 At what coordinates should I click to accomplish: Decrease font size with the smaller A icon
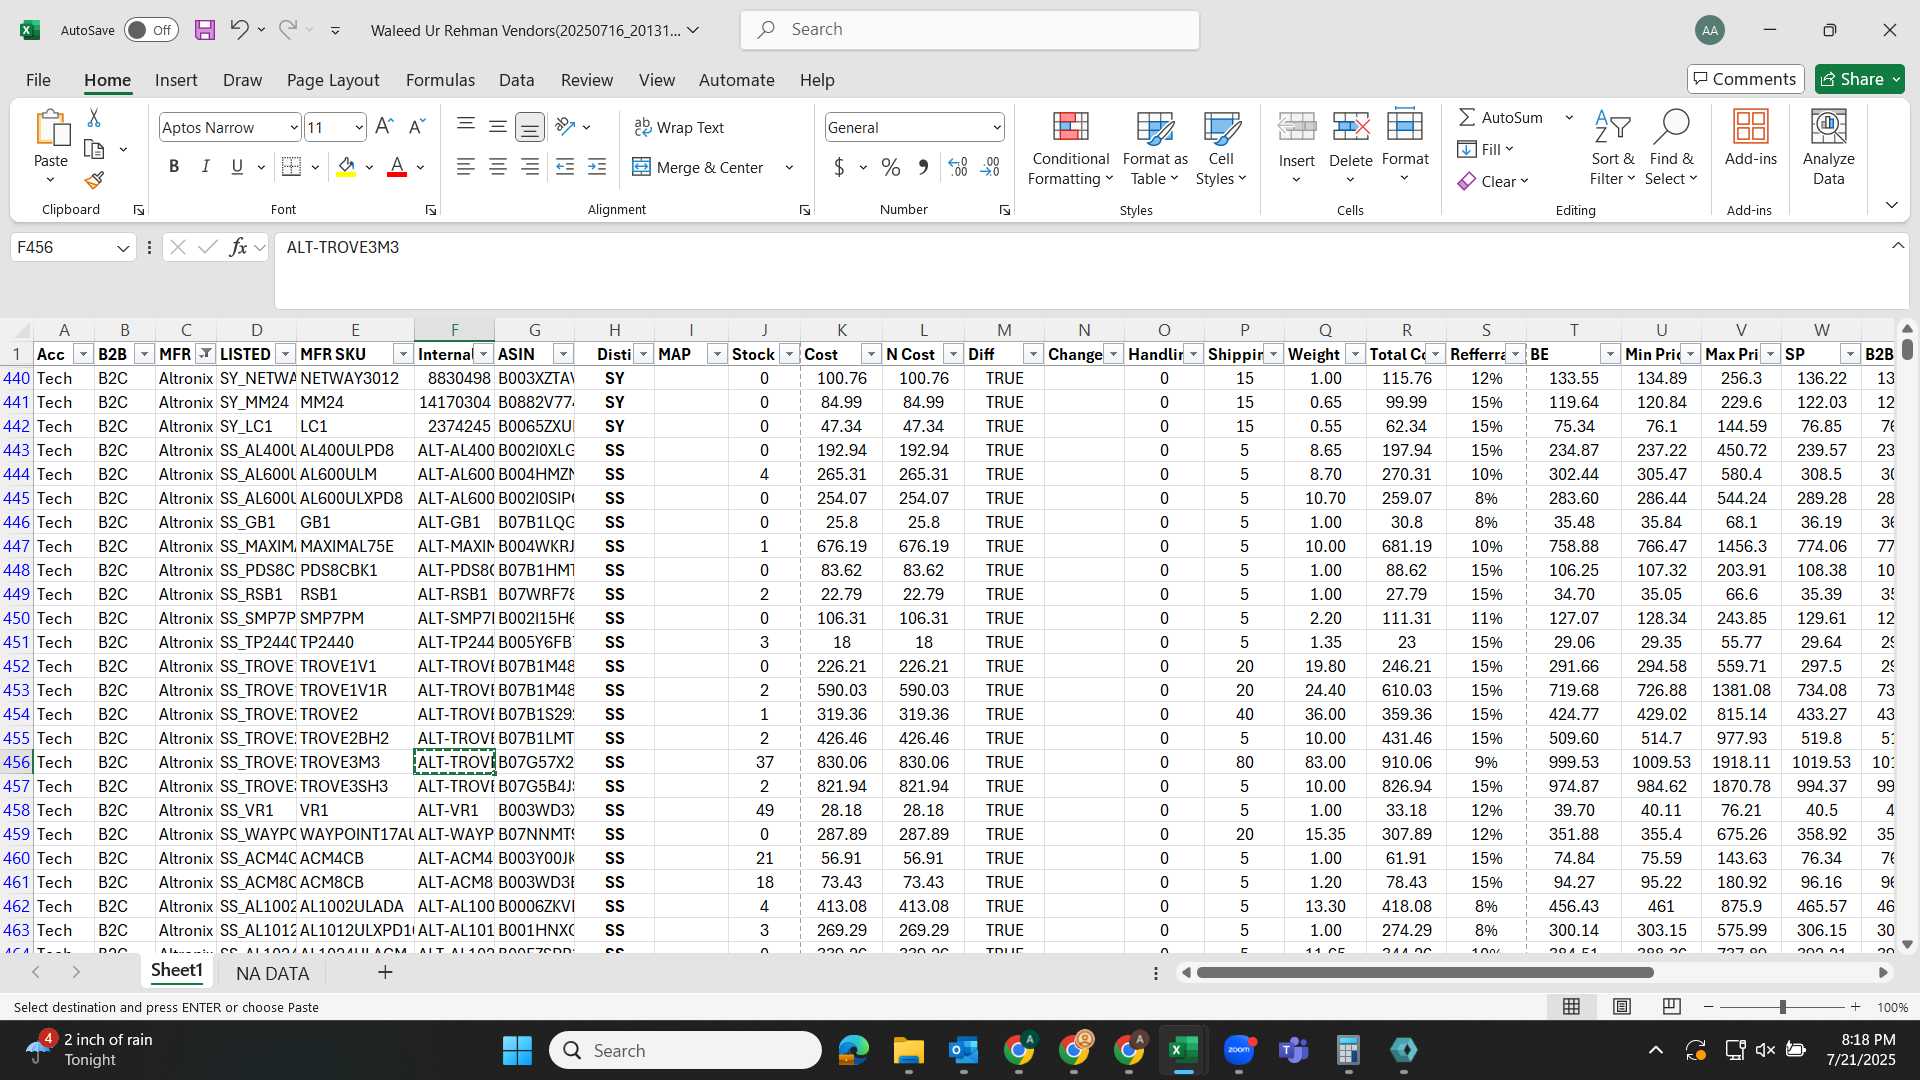pyautogui.click(x=418, y=127)
